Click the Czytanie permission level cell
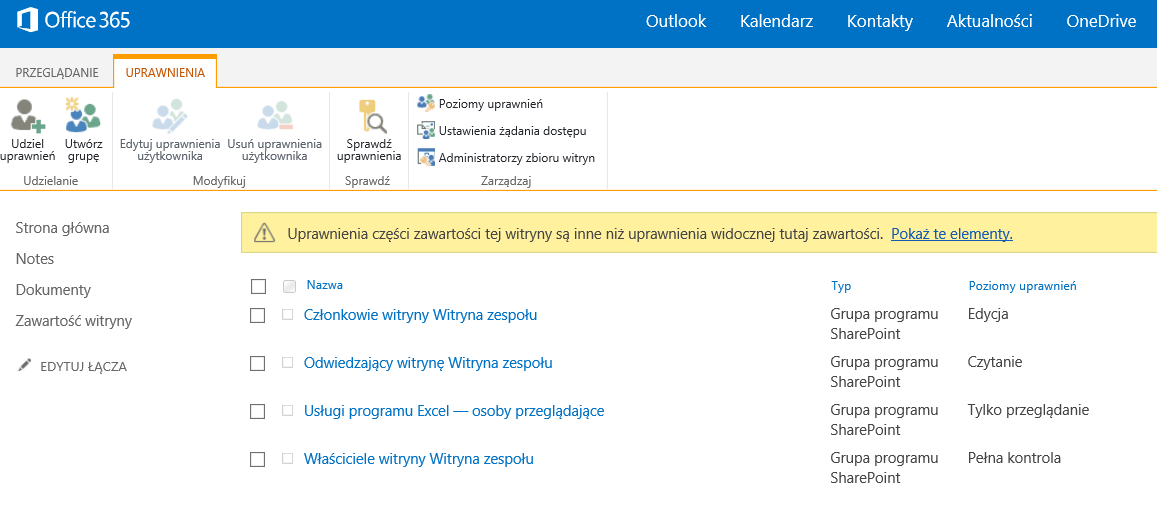This screenshot has height=514, width=1157. (995, 363)
